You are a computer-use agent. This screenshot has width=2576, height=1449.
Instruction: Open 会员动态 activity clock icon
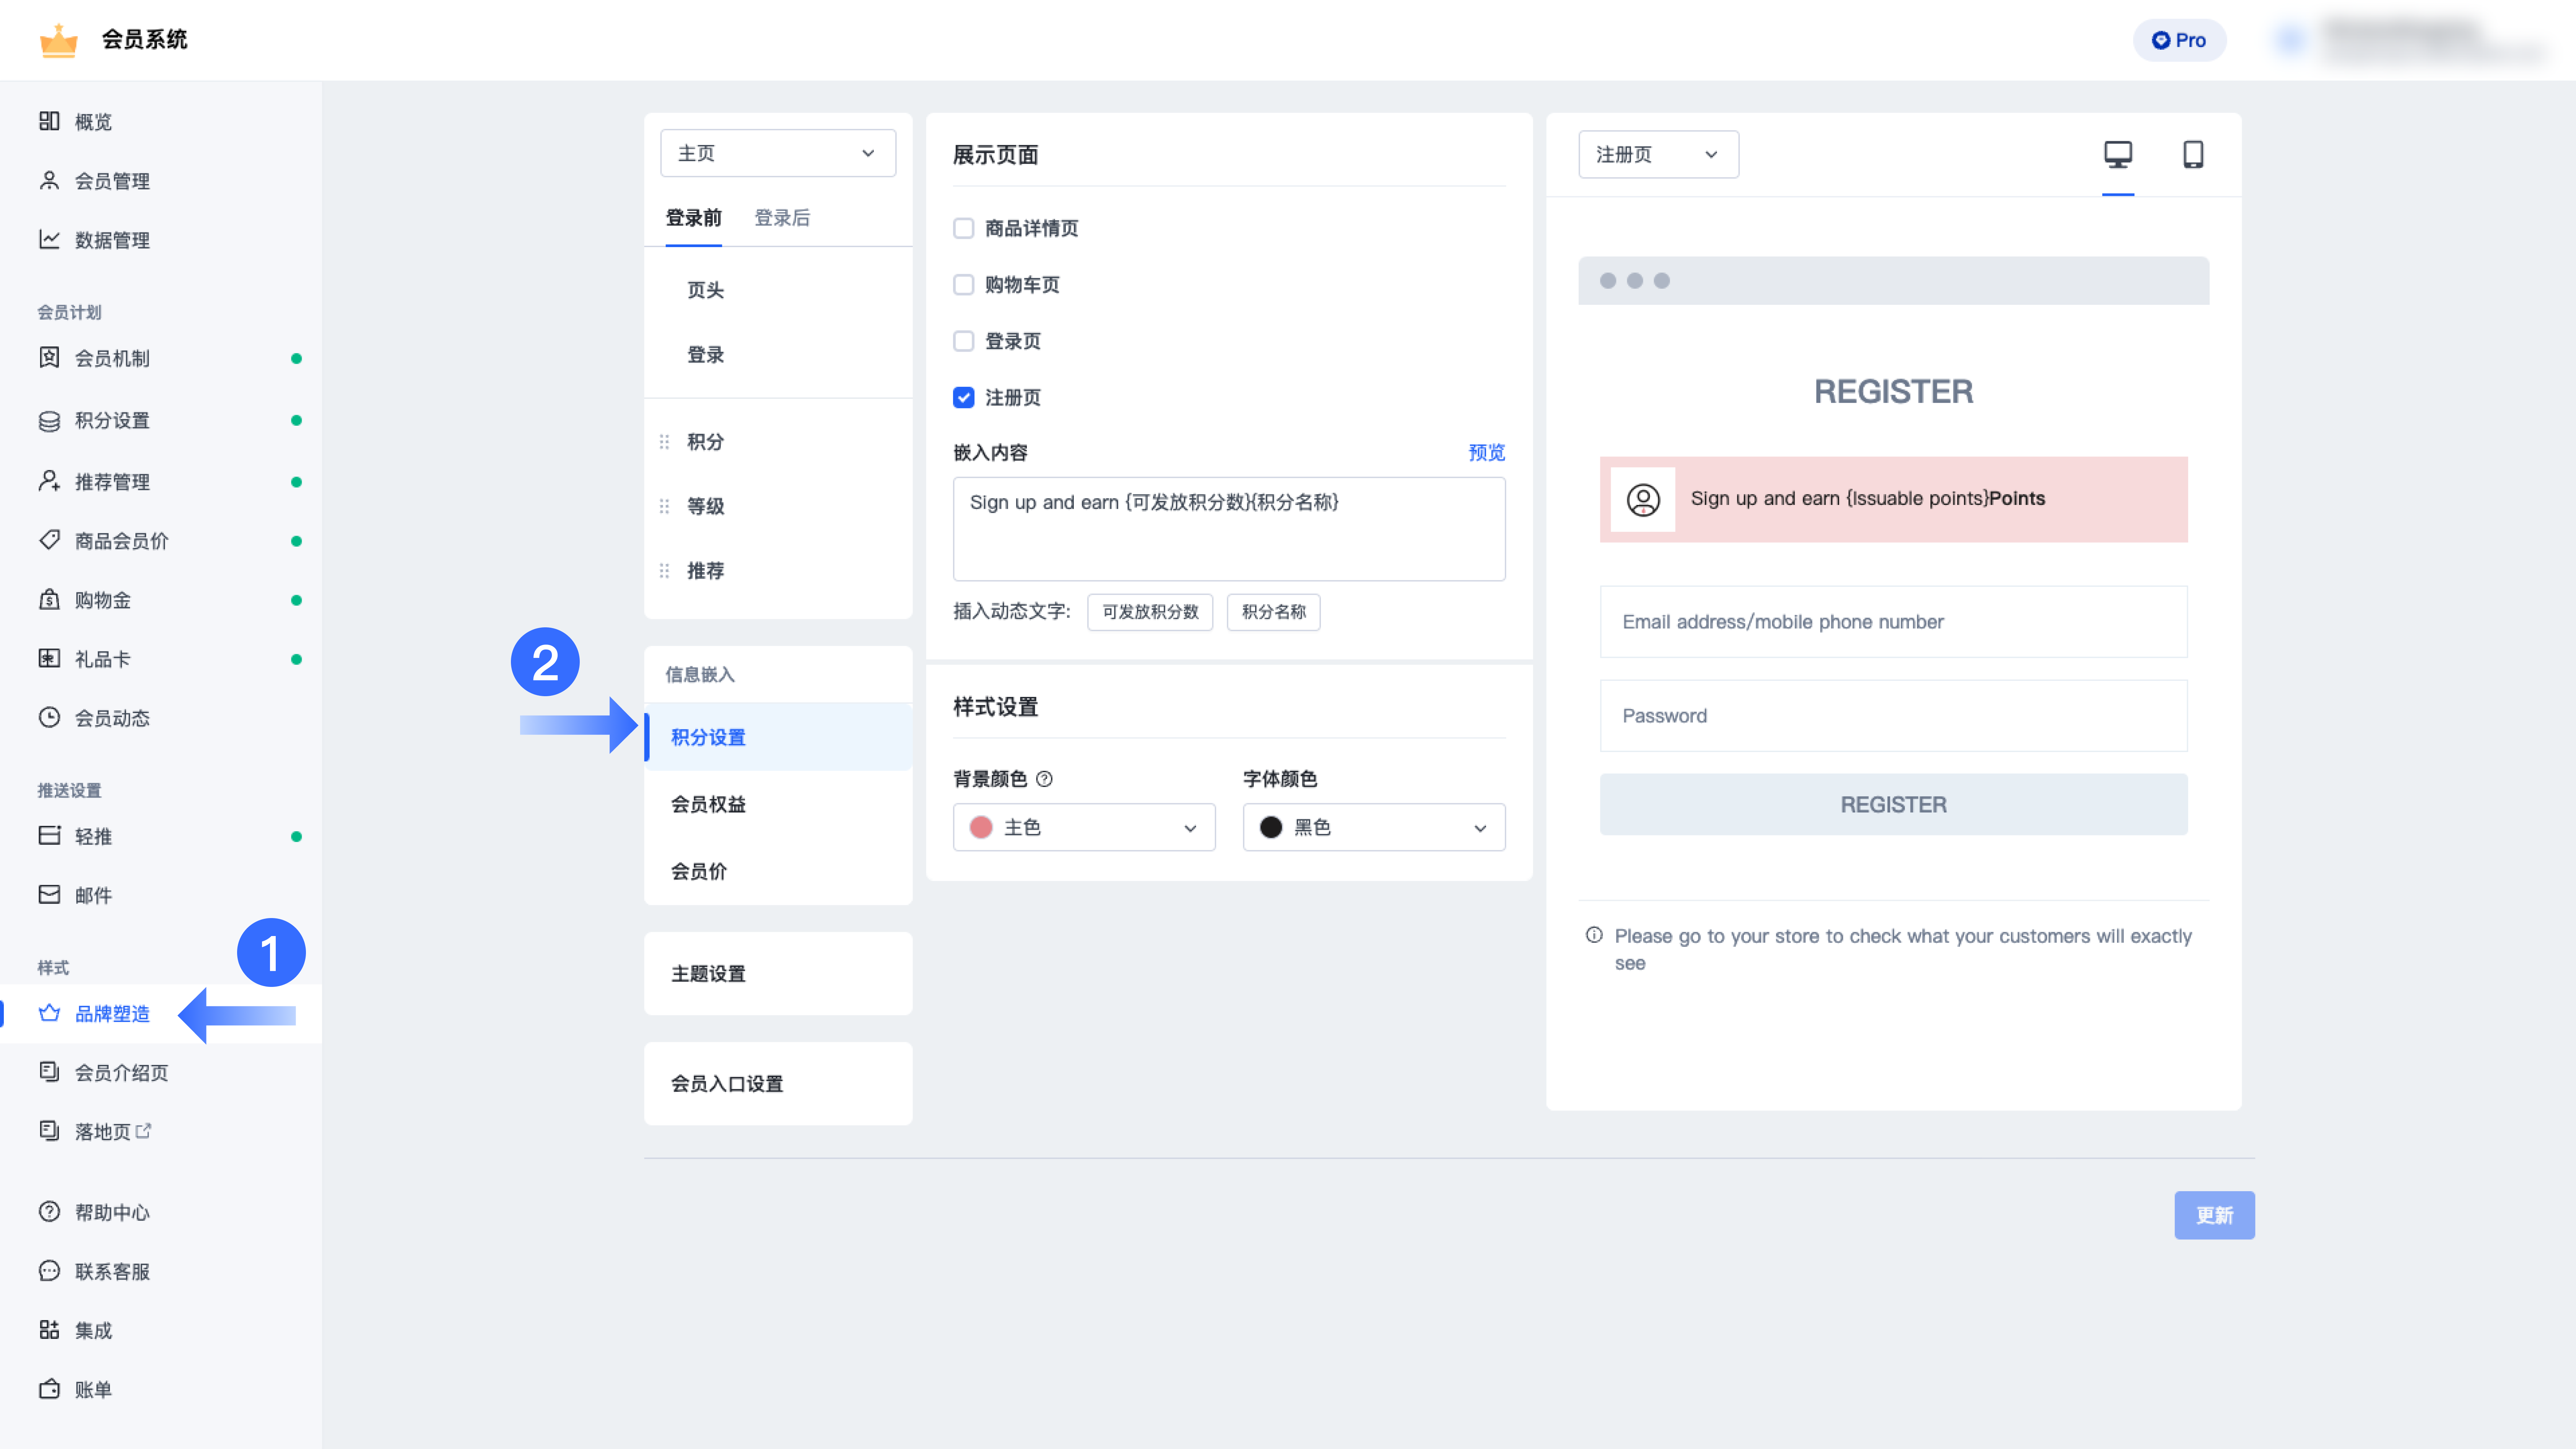(49, 717)
